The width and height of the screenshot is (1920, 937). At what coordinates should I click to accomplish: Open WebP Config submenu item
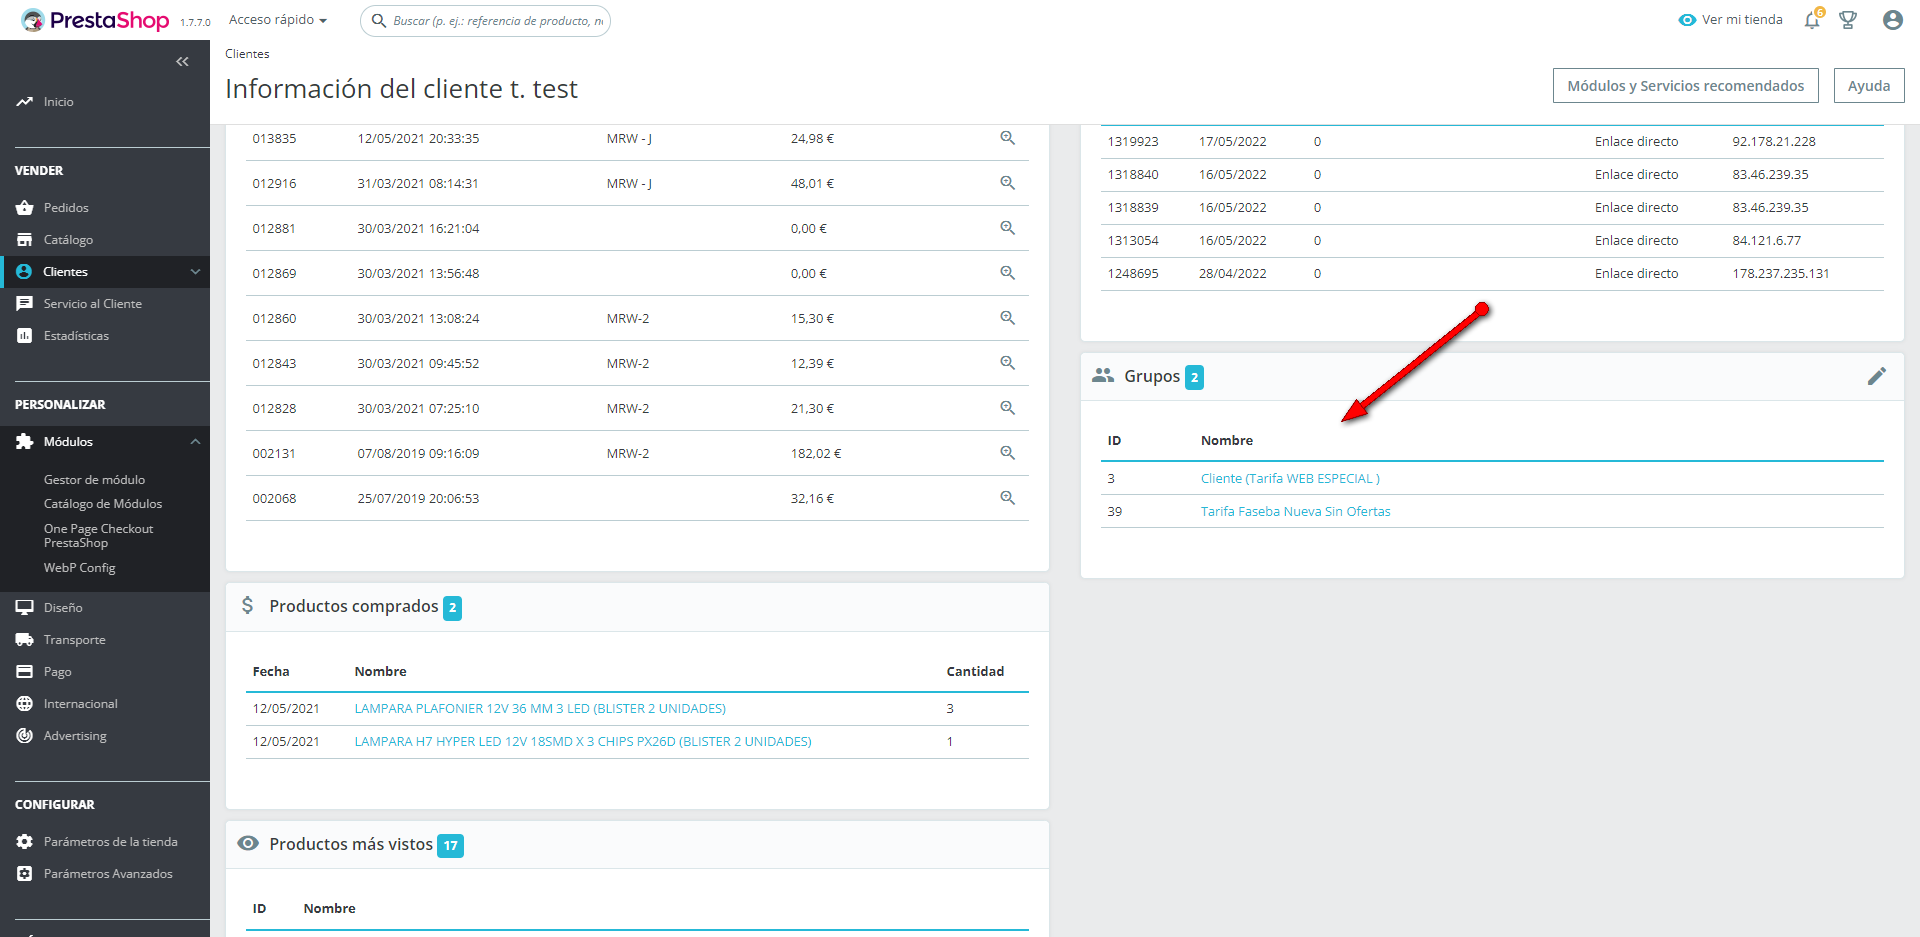click(80, 567)
